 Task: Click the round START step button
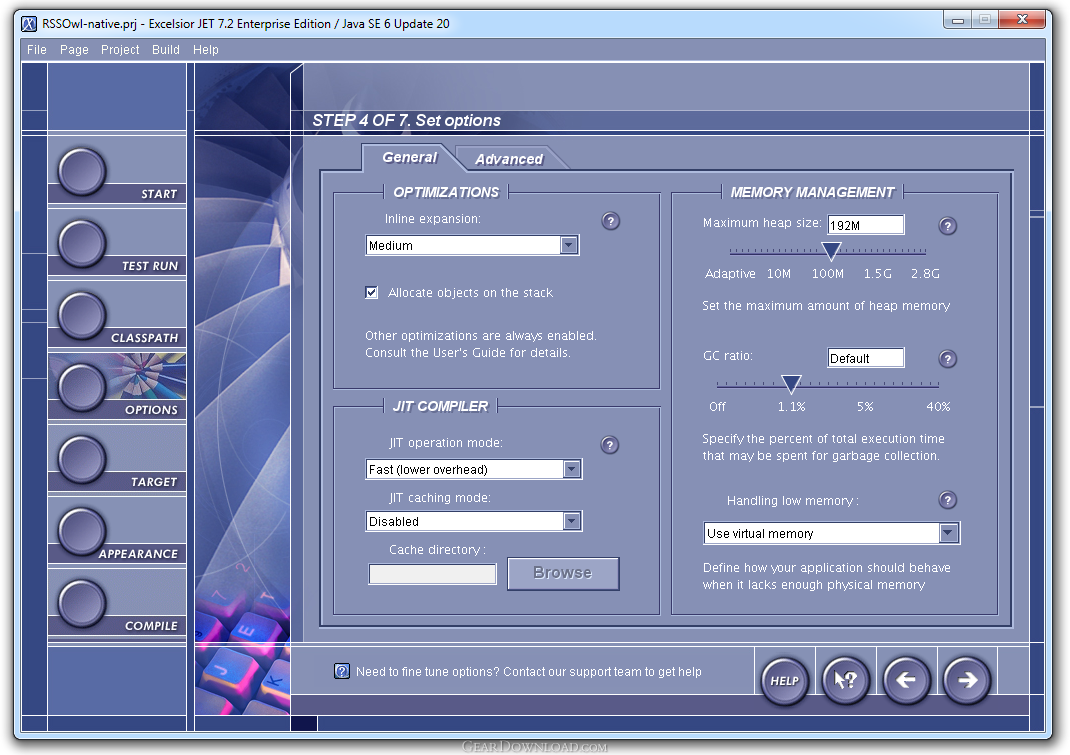(x=82, y=171)
